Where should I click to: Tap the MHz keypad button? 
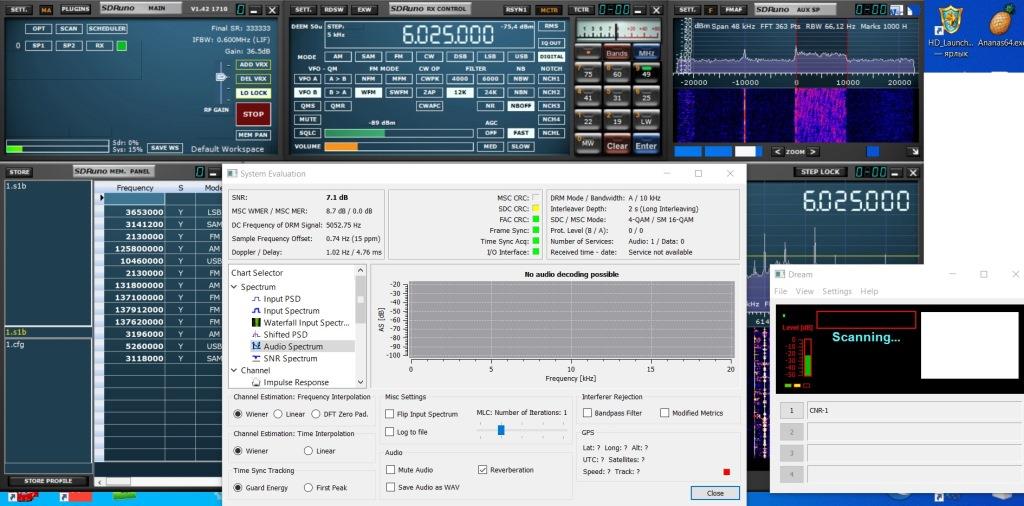(647, 53)
